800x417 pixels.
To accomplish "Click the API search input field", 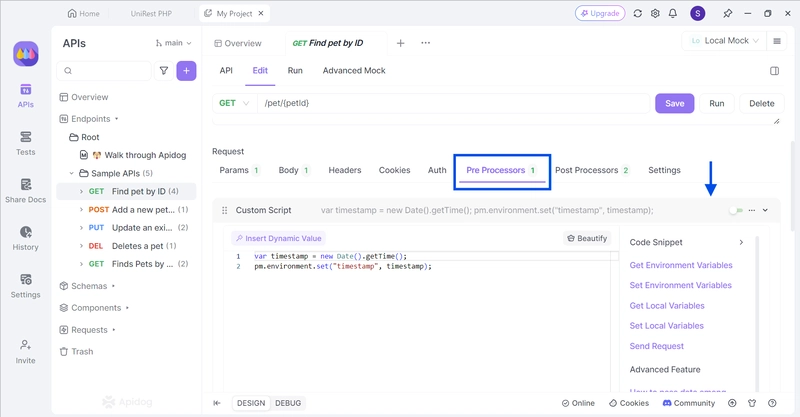I will click(x=105, y=71).
